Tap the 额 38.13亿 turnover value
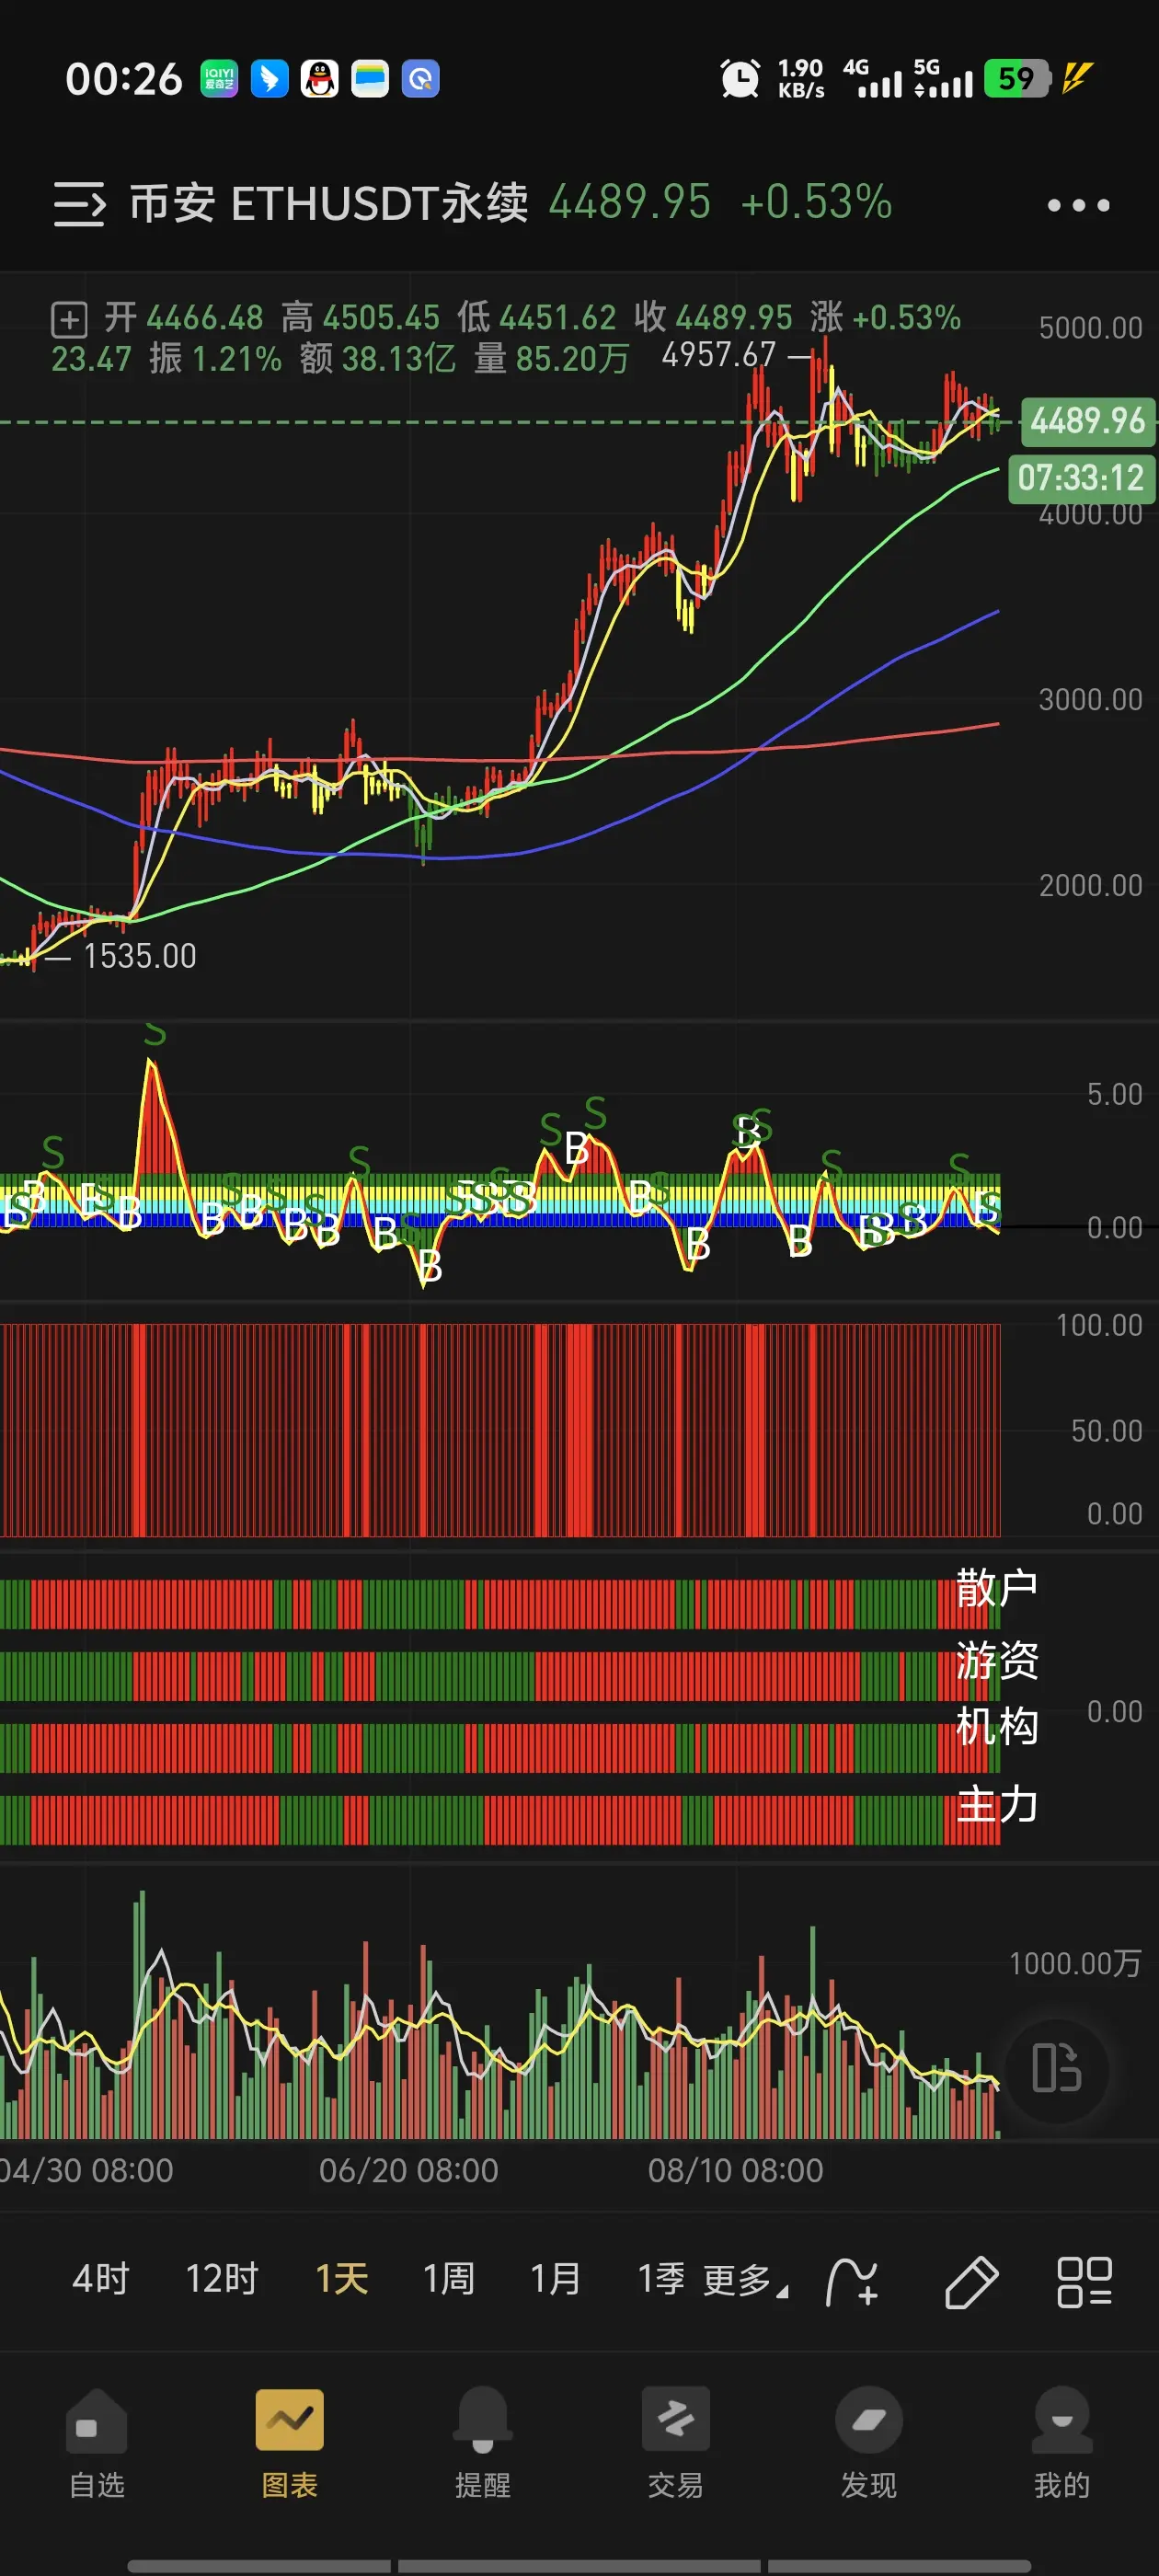1159x2576 pixels. pyautogui.click(x=378, y=358)
